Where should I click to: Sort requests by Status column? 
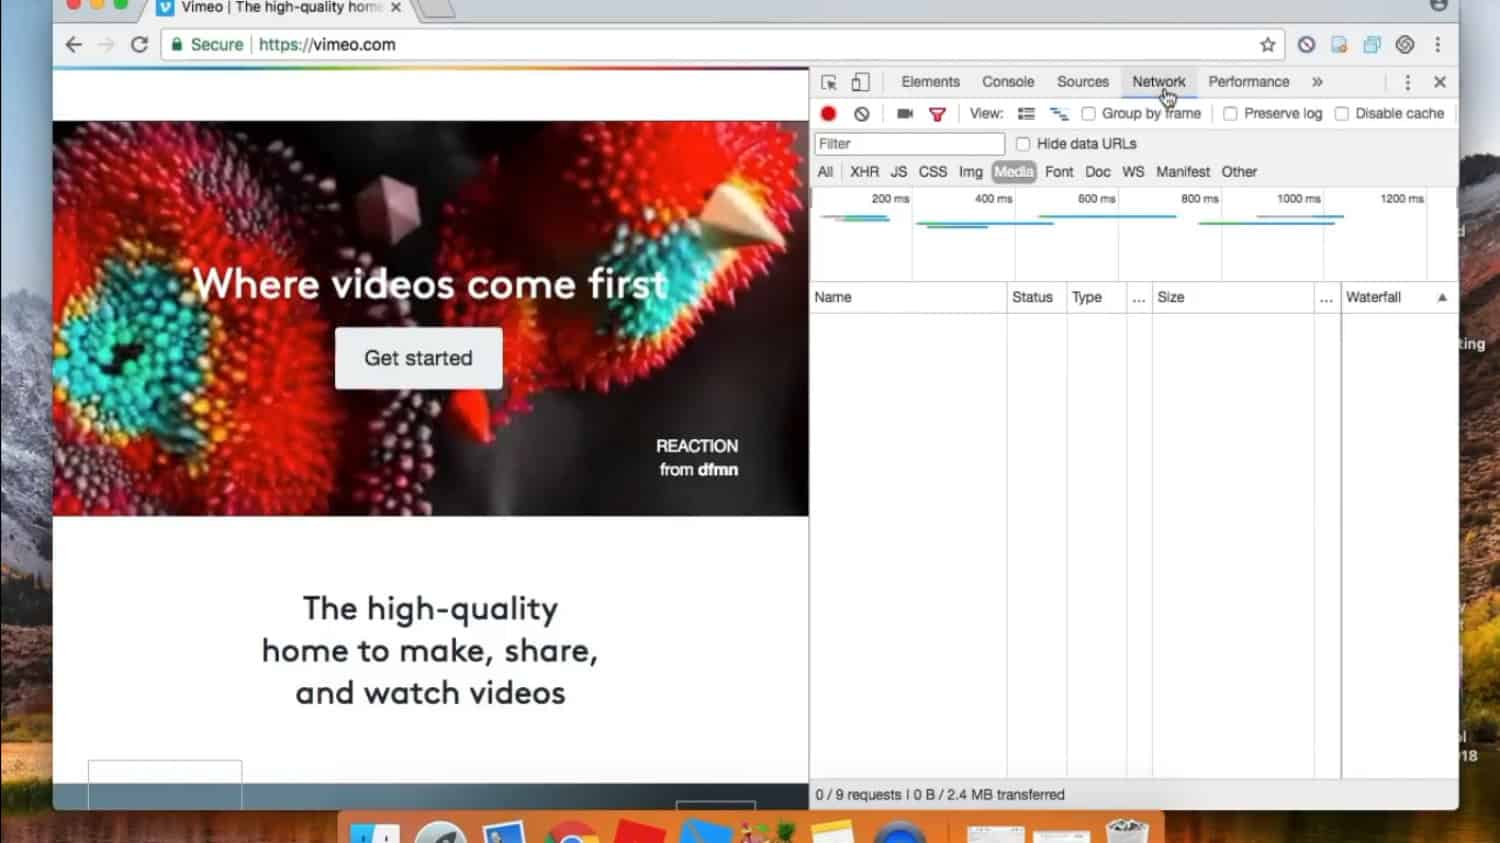pos(1037,297)
